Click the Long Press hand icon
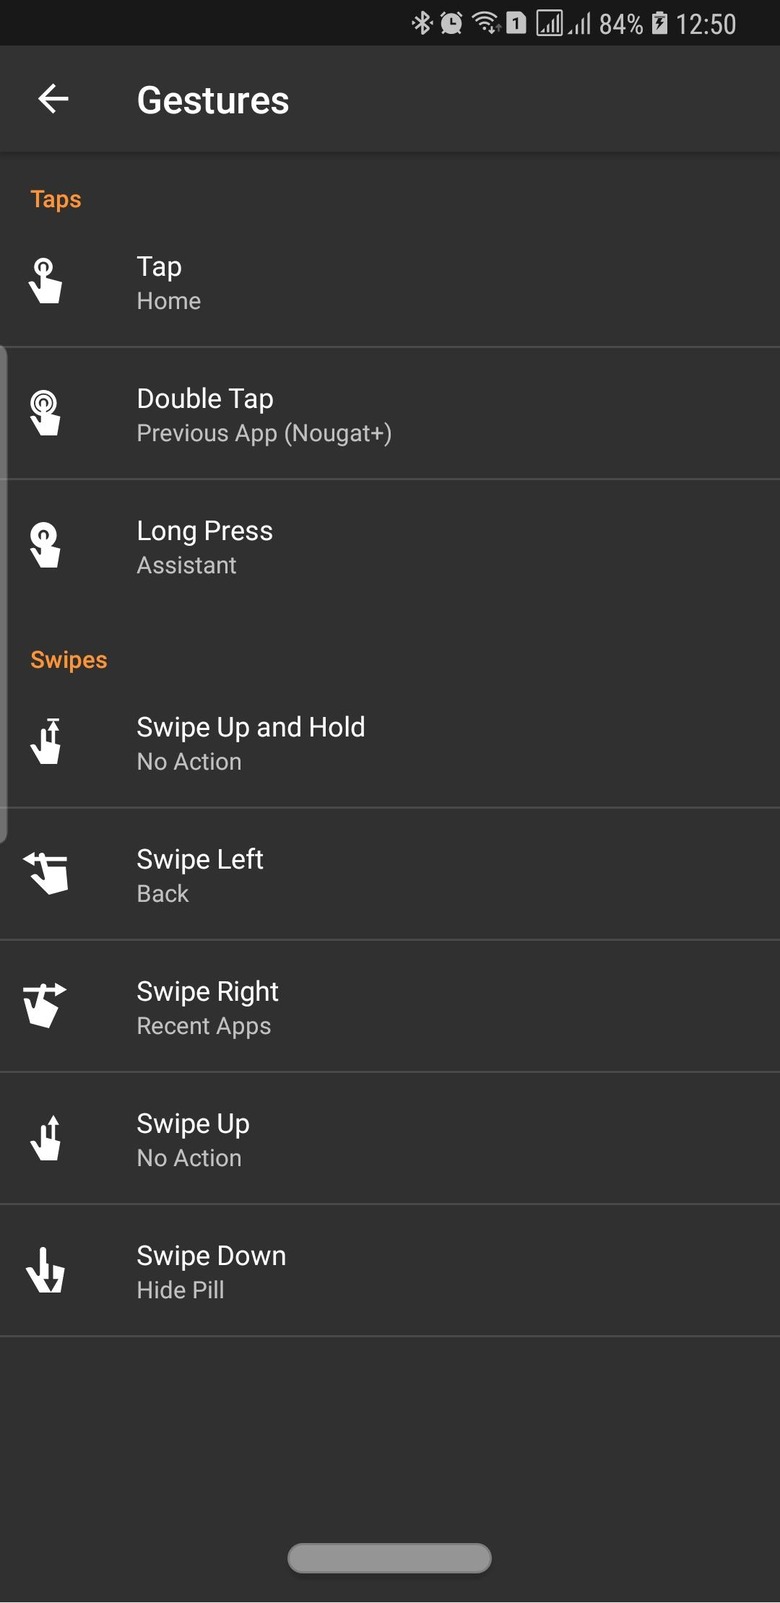This screenshot has width=780, height=1603. point(45,545)
